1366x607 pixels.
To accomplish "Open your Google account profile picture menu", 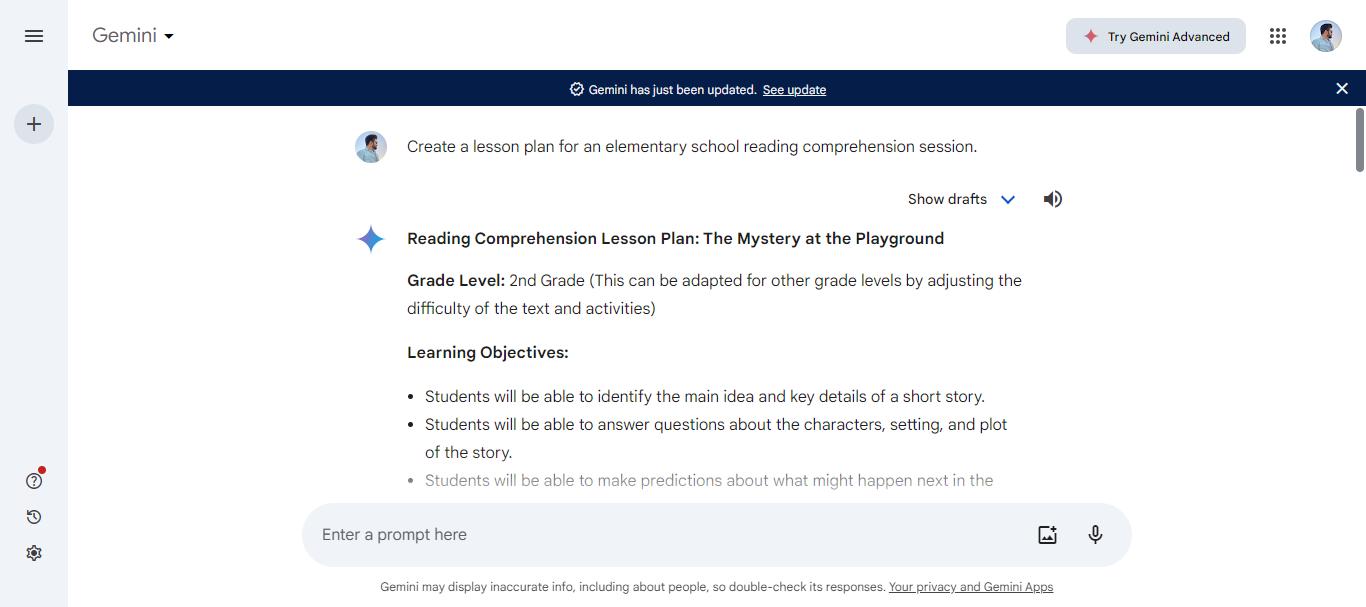I will pyautogui.click(x=1325, y=36).
